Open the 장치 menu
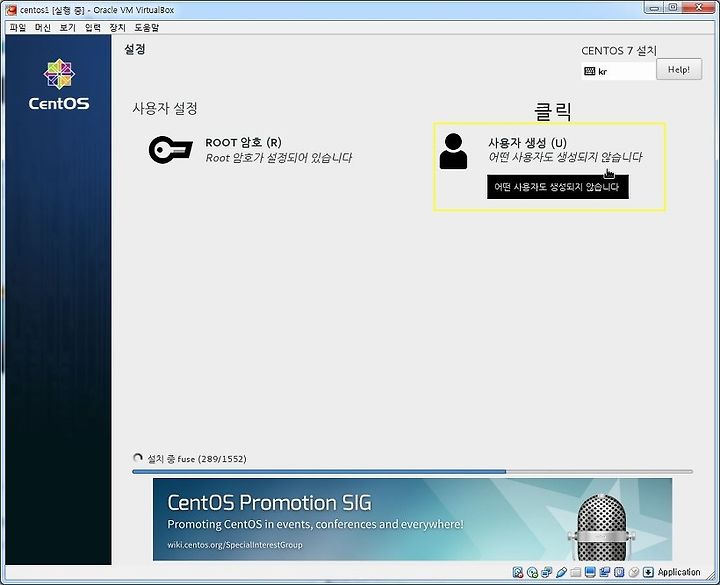 (x=117, y=28)
